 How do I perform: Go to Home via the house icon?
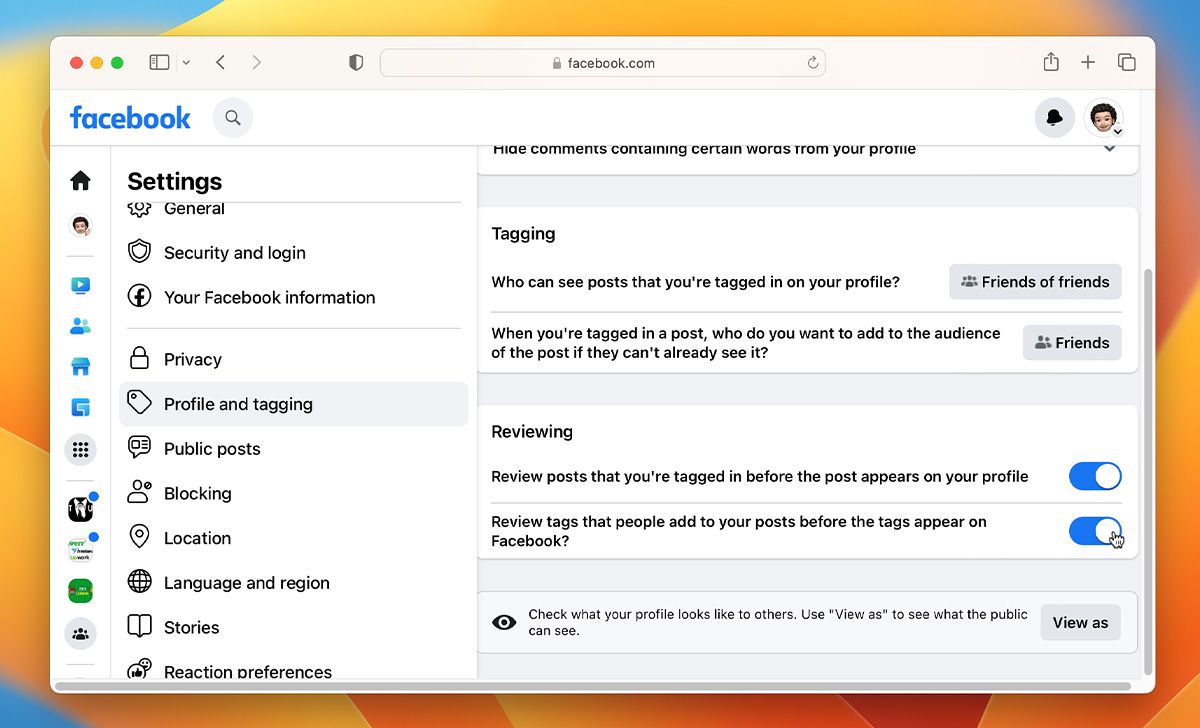tap(81, 180)
